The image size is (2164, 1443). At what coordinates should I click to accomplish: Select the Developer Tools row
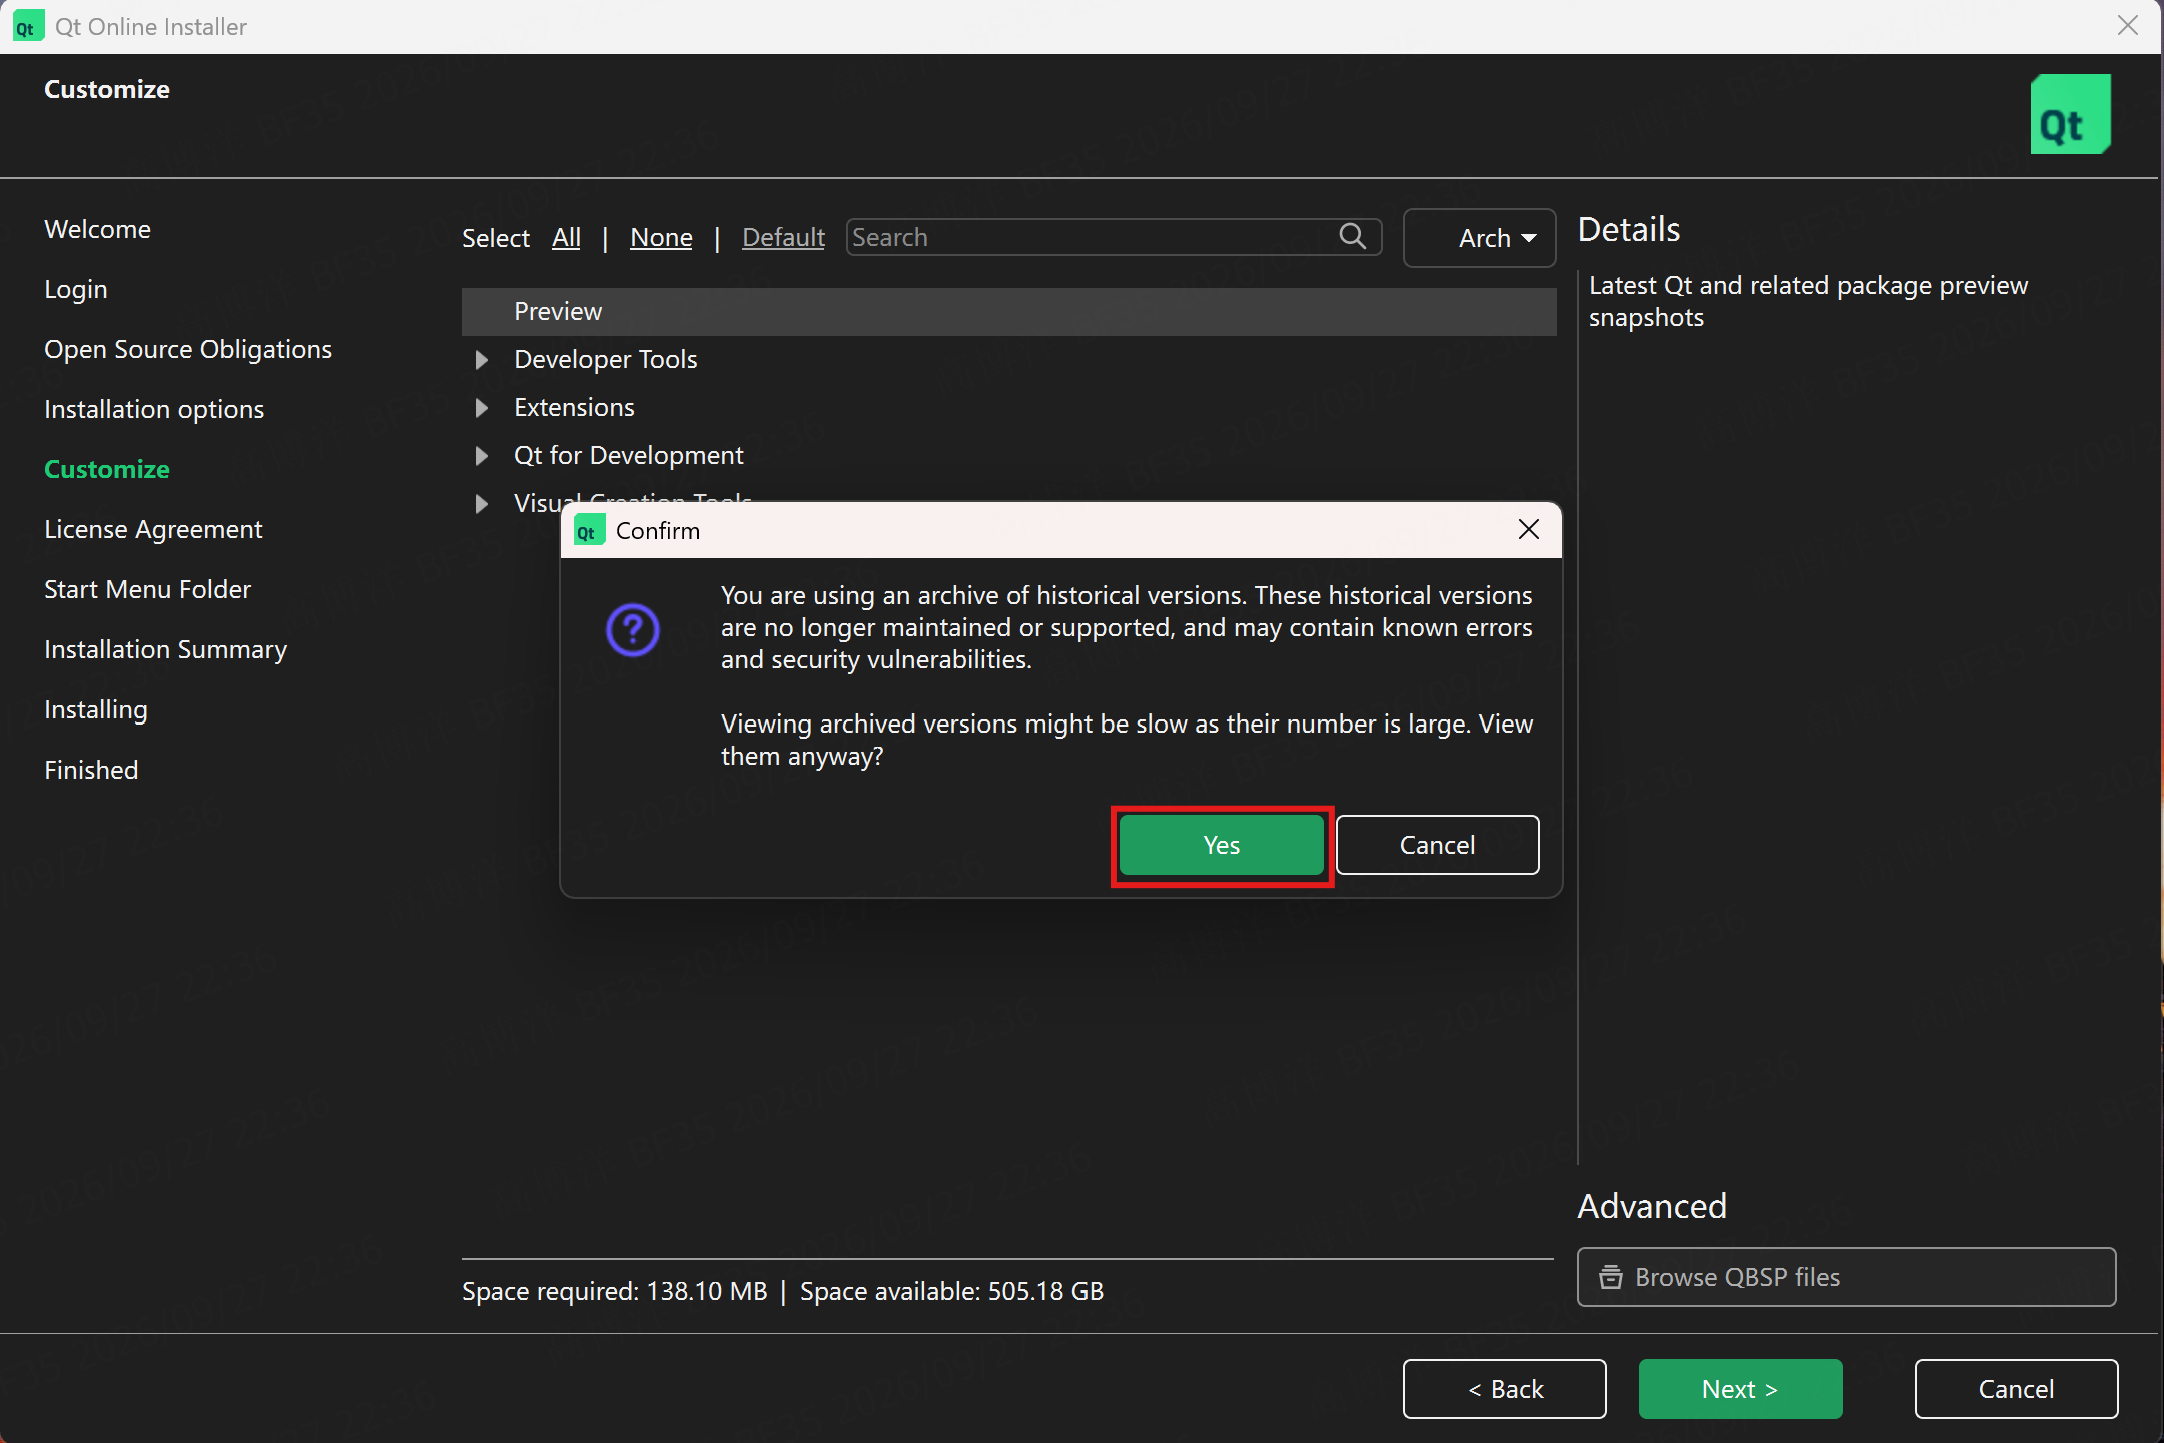click(1009, 359)
